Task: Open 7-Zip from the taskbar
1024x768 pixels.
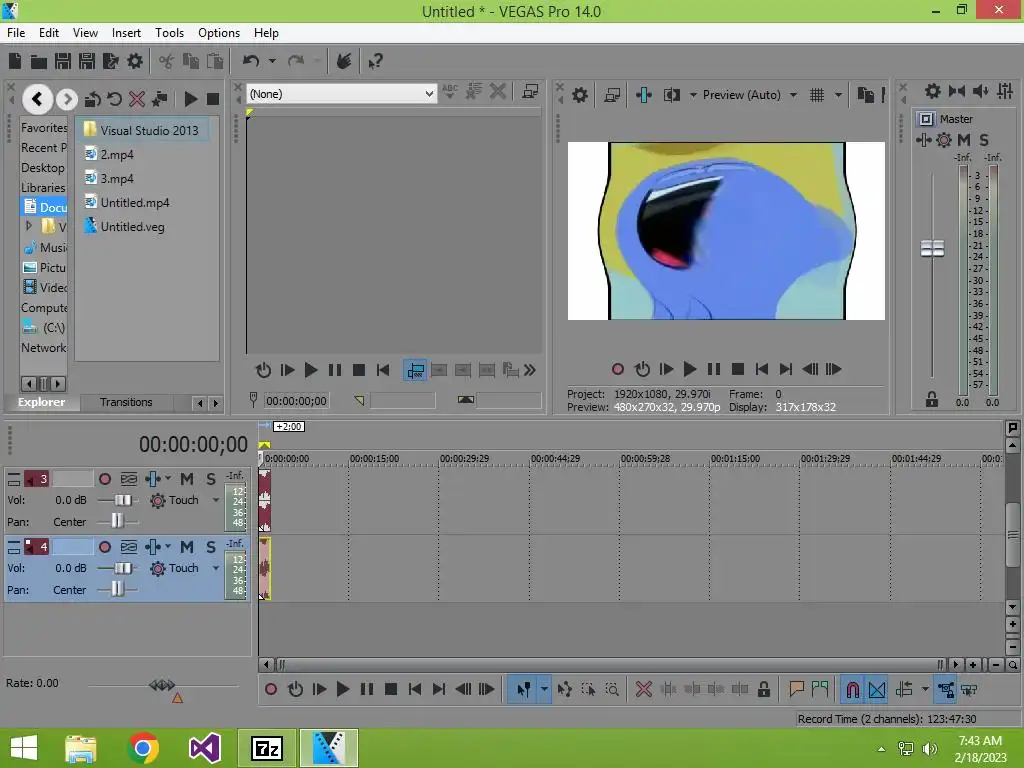Action: [x=266, y=748]
